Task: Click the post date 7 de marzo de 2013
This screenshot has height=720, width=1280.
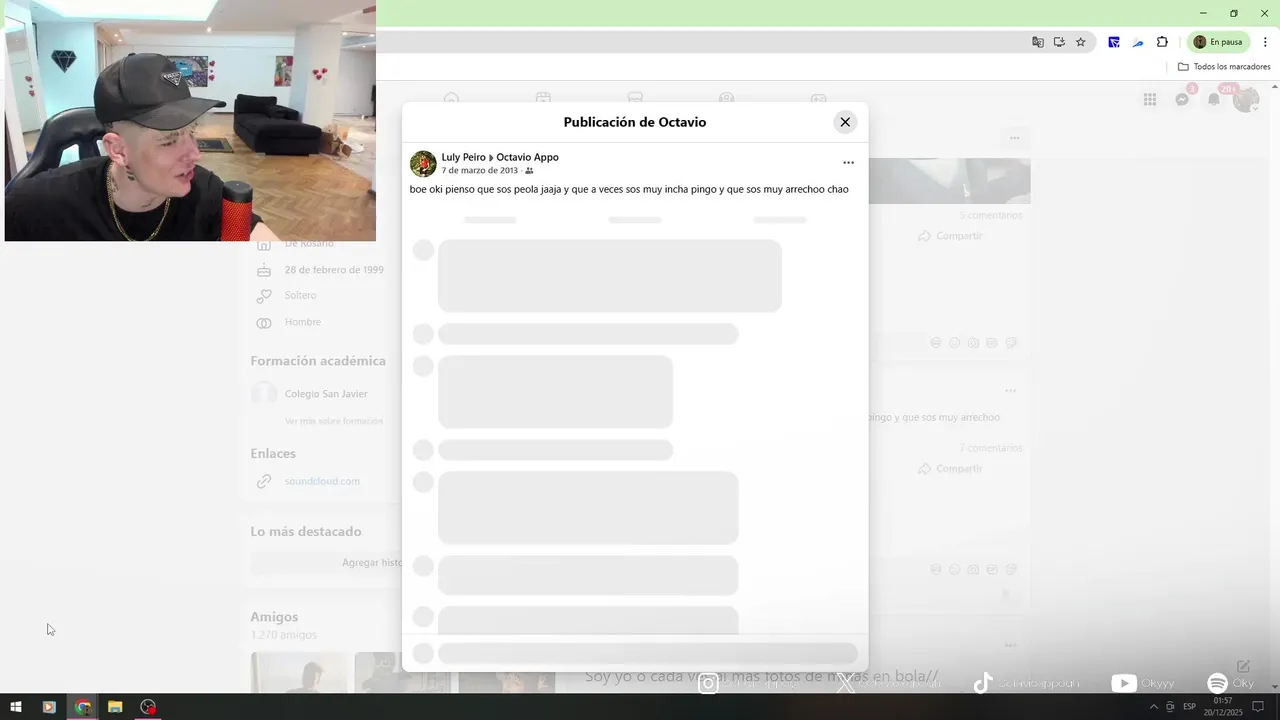Action: coord(480,171)
